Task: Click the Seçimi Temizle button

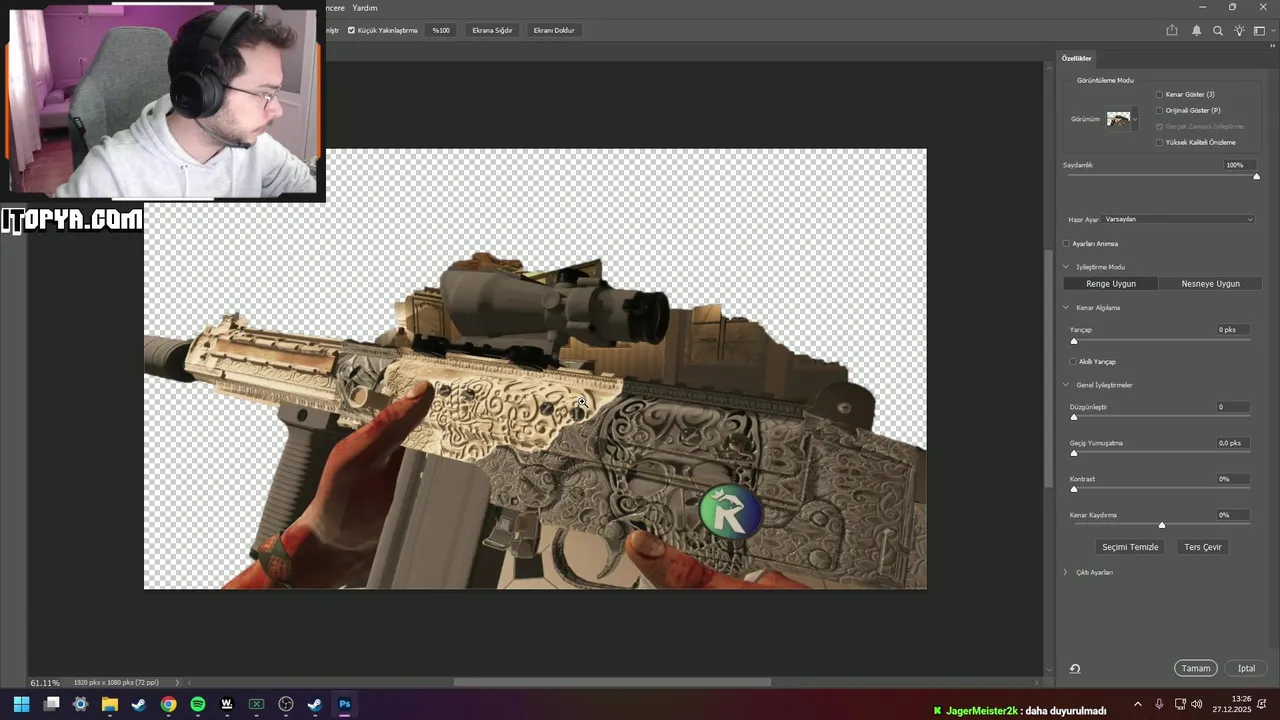Action: (x=1130, y=547)
